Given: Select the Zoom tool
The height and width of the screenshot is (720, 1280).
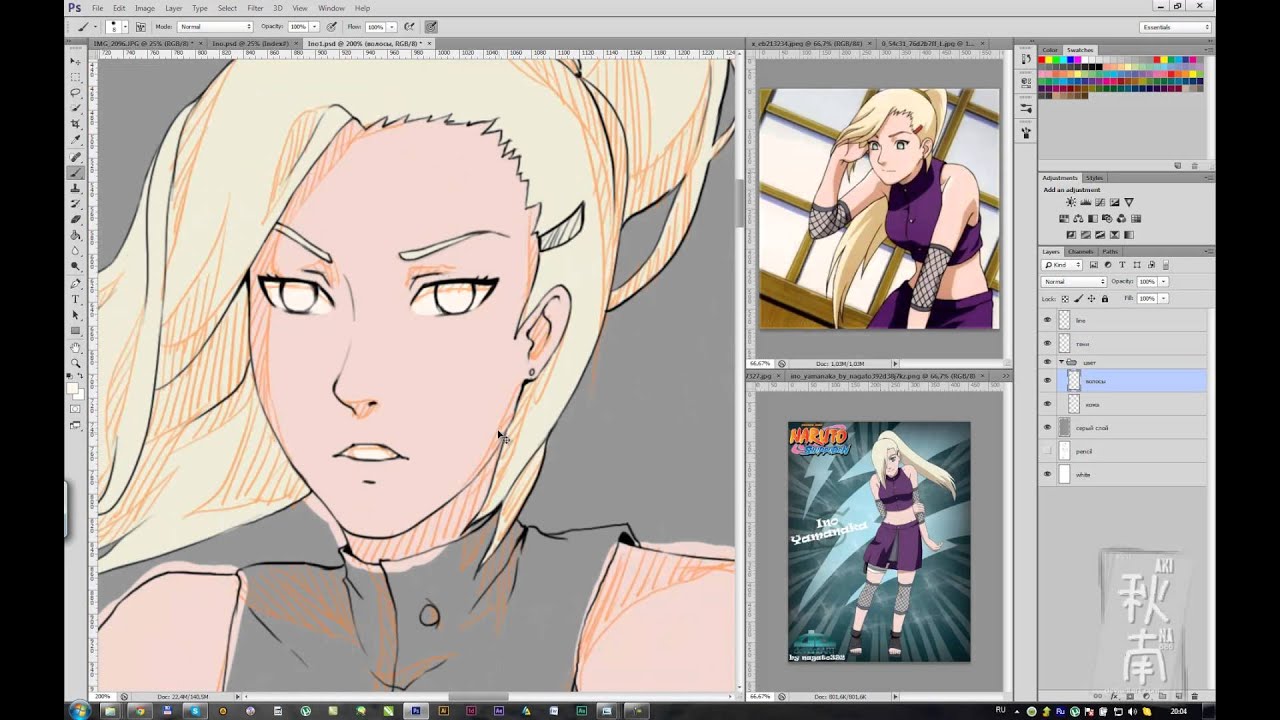Looking at the screenshot, I should pos(76,361).
